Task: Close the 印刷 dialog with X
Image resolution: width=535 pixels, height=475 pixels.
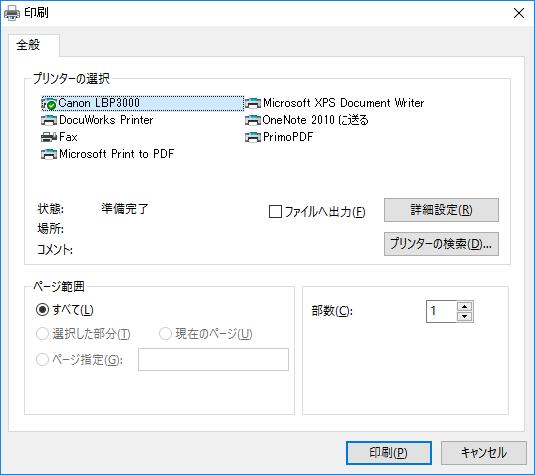Action: 519,13
